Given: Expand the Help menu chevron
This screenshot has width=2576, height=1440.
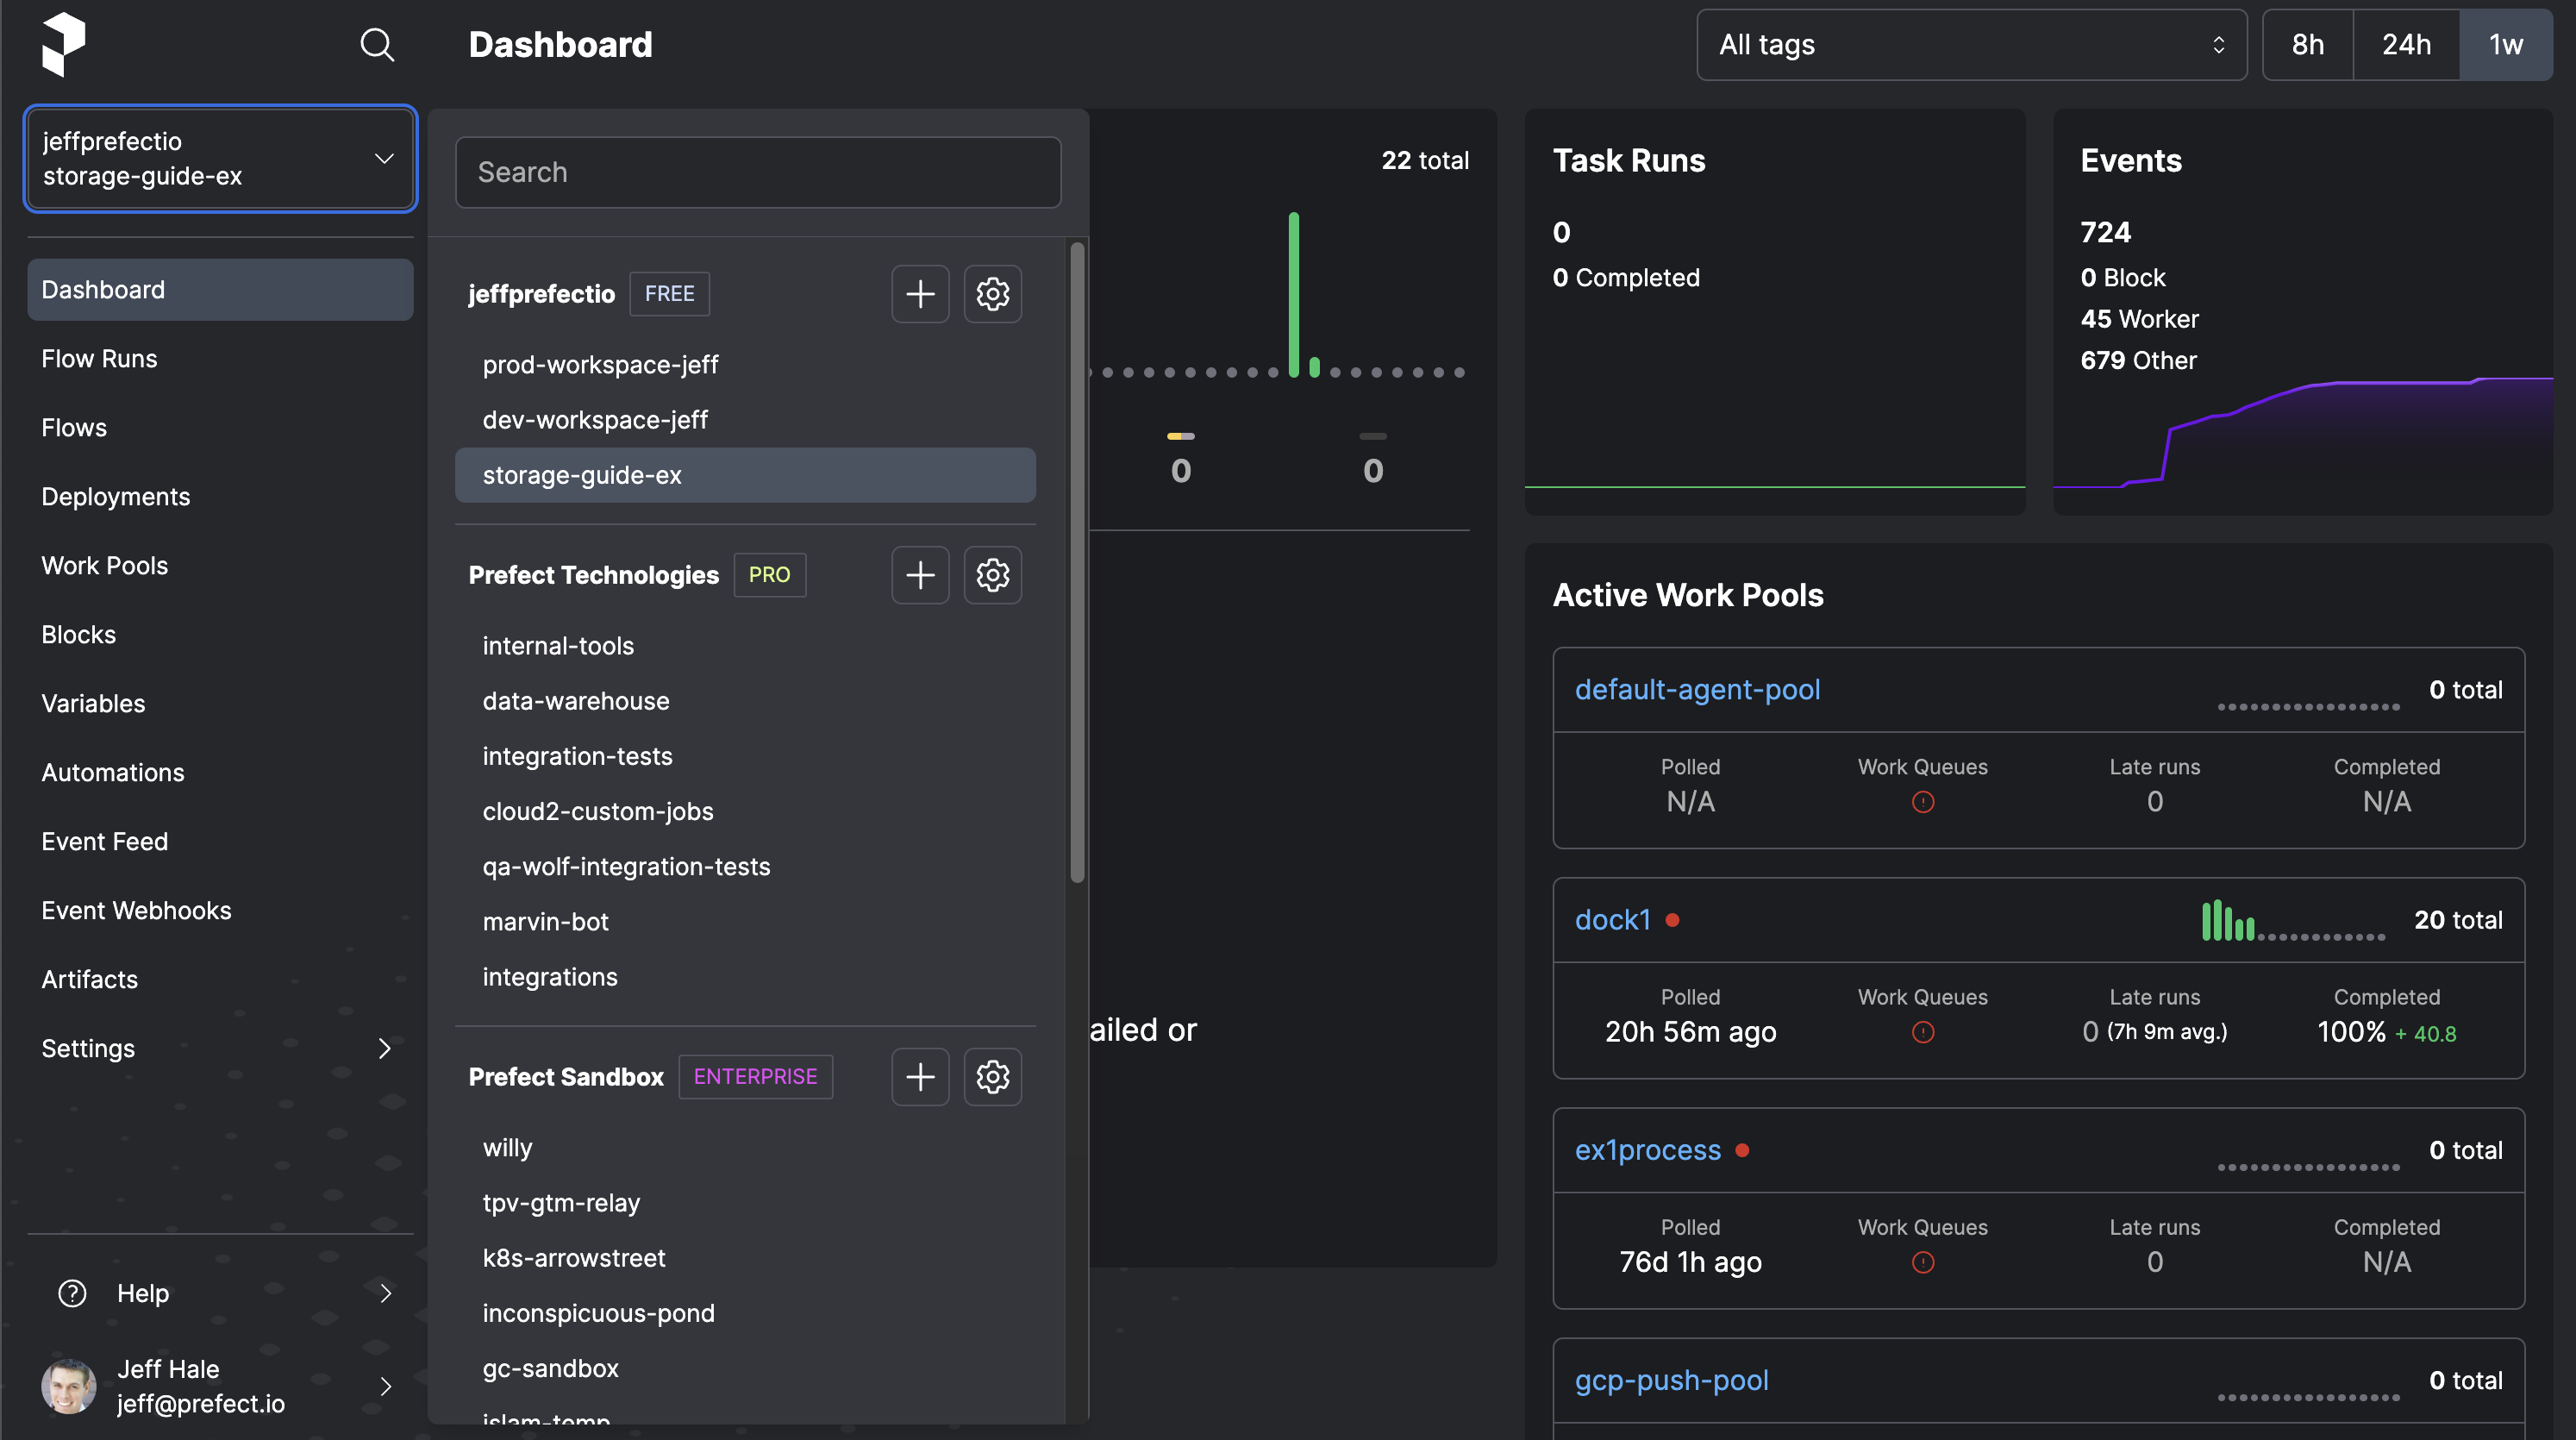Looking at the screenshot, I should 385,1293.
